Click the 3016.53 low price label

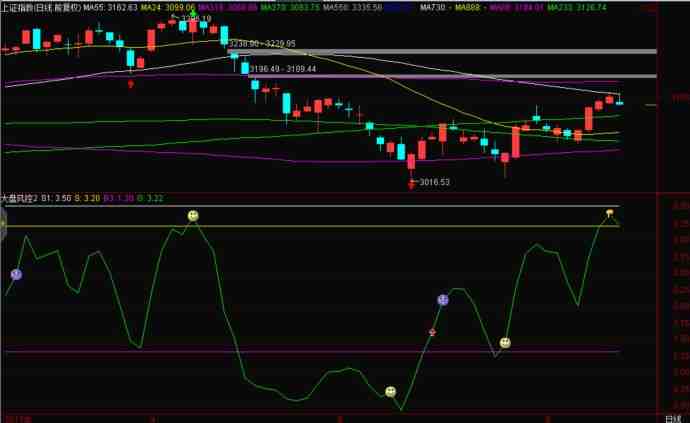point(435,182)
